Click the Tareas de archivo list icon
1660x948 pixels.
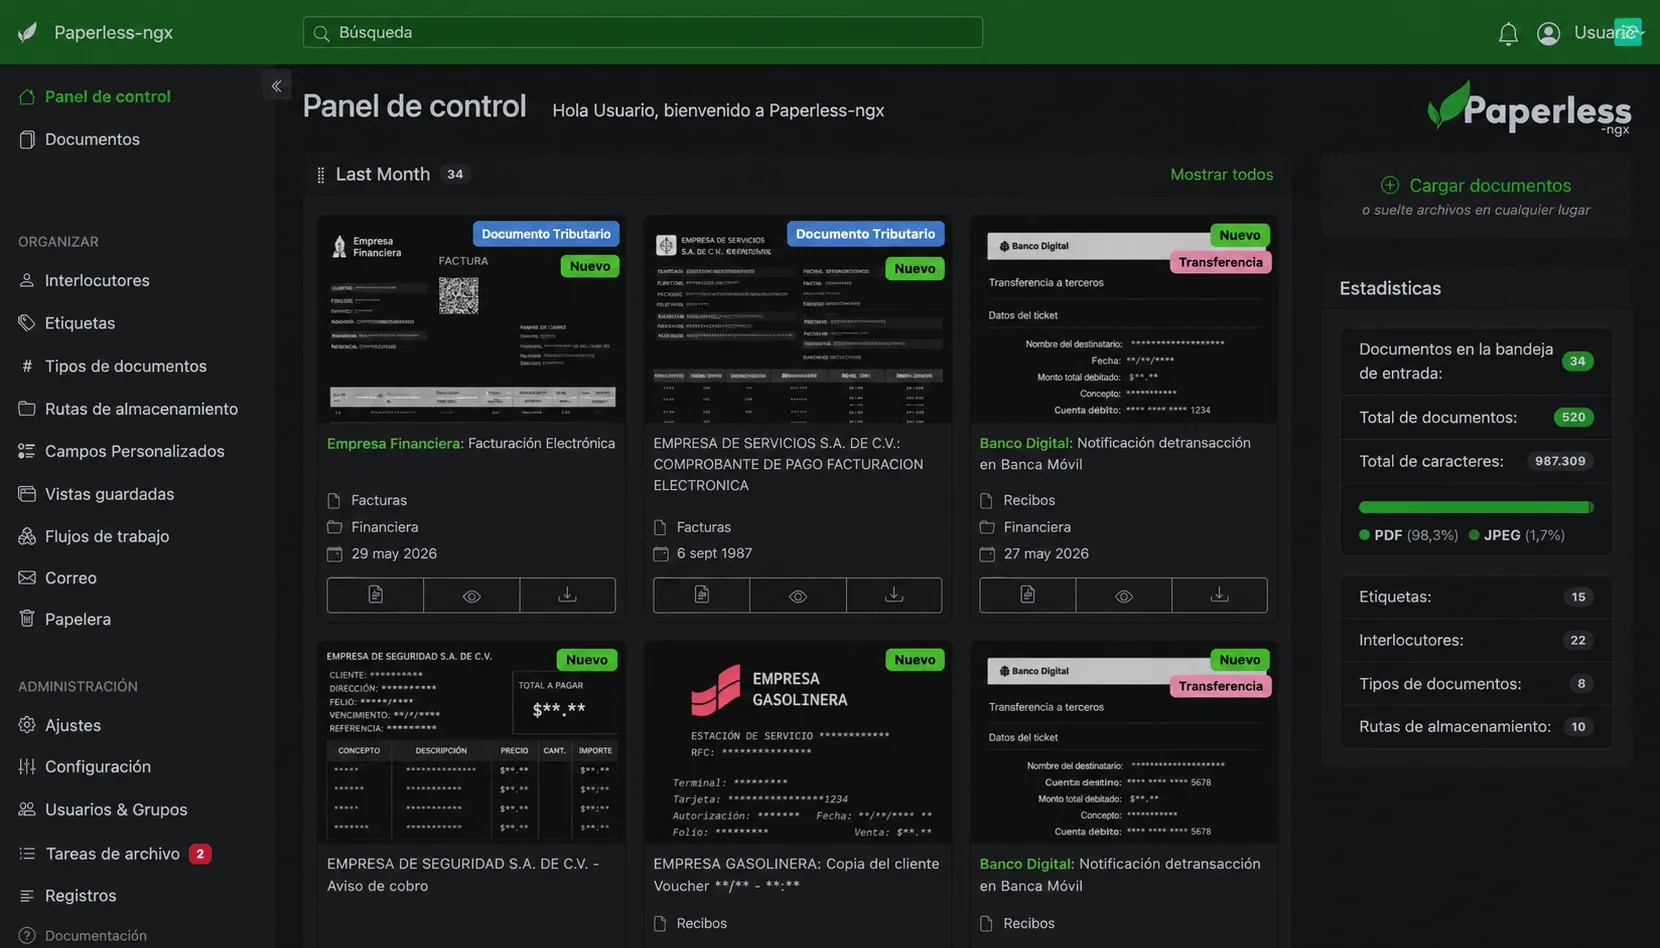pos(27,854)
